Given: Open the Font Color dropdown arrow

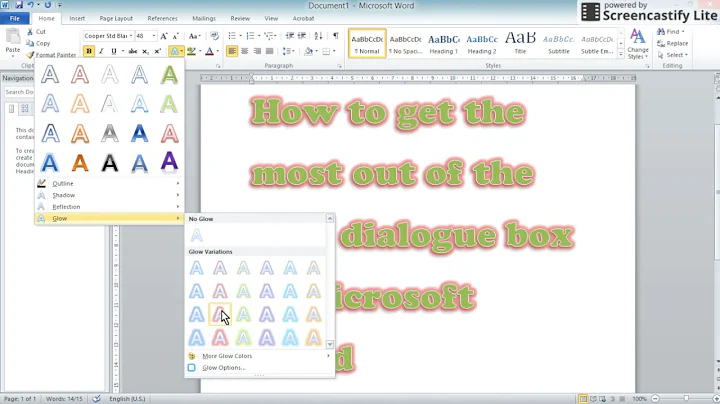Looking at the screenshot, I should click(x=217, y=51).
